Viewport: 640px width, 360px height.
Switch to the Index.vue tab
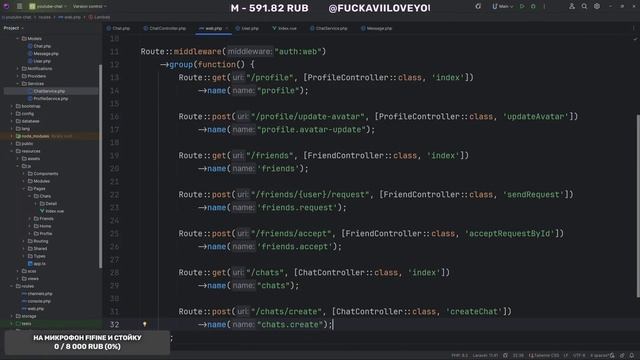click(x=284, y=29)
